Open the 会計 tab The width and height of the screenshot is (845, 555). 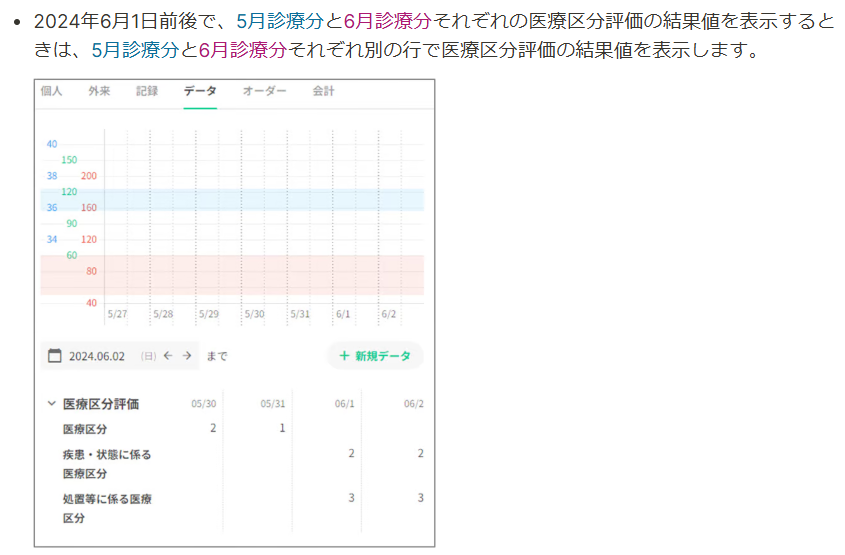tap(323, 91)
